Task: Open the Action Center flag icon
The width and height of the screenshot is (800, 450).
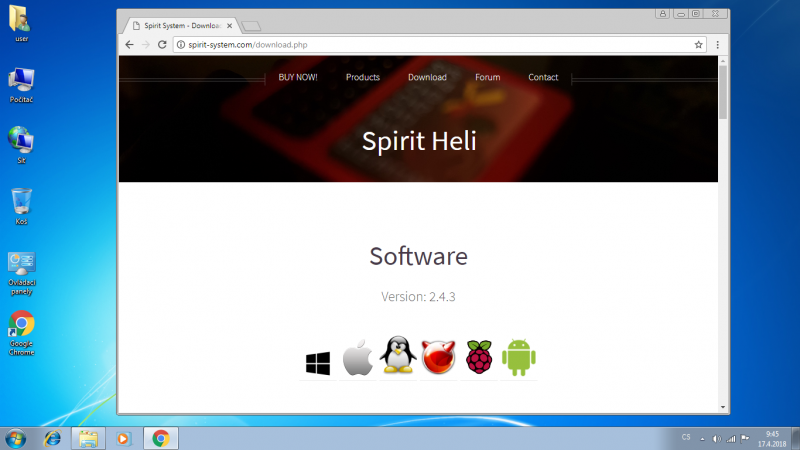Action: click(x=745, y=438)
